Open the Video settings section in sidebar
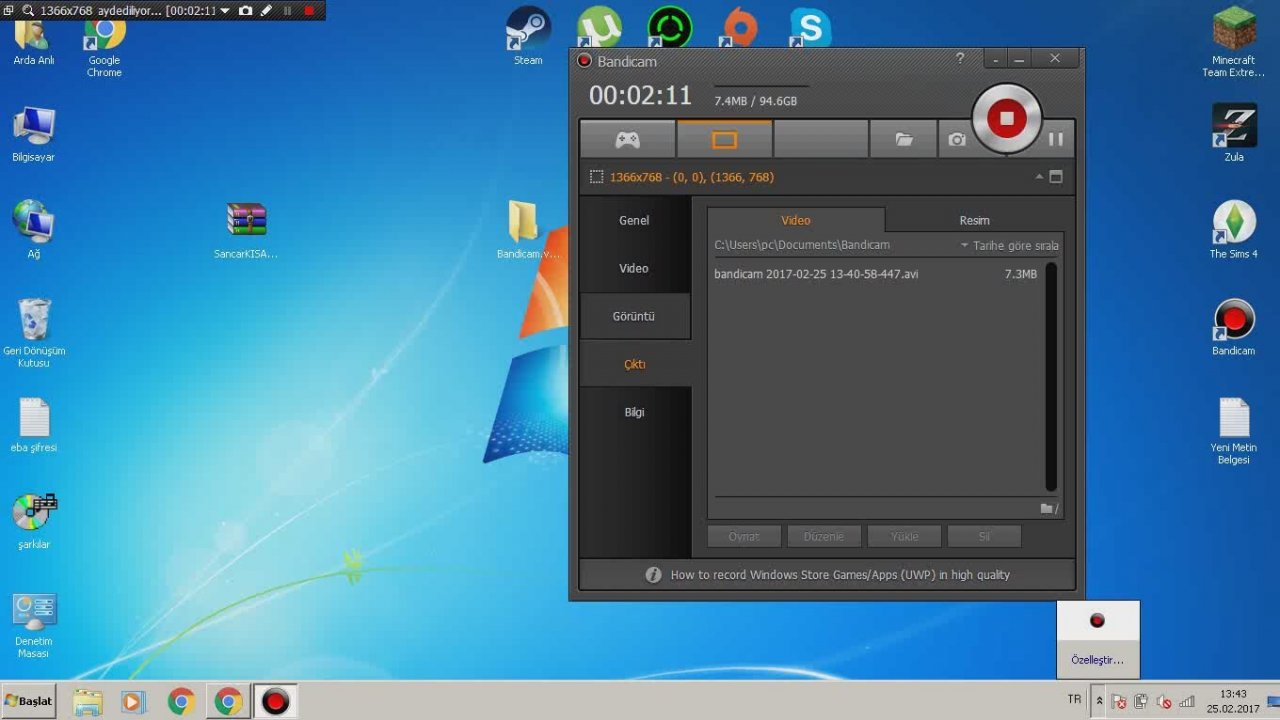 (x=634, y=268)
